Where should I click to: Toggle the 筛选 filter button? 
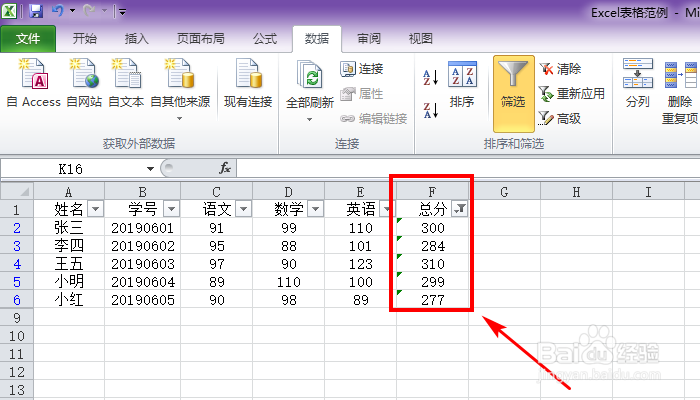tap(513, 94)
